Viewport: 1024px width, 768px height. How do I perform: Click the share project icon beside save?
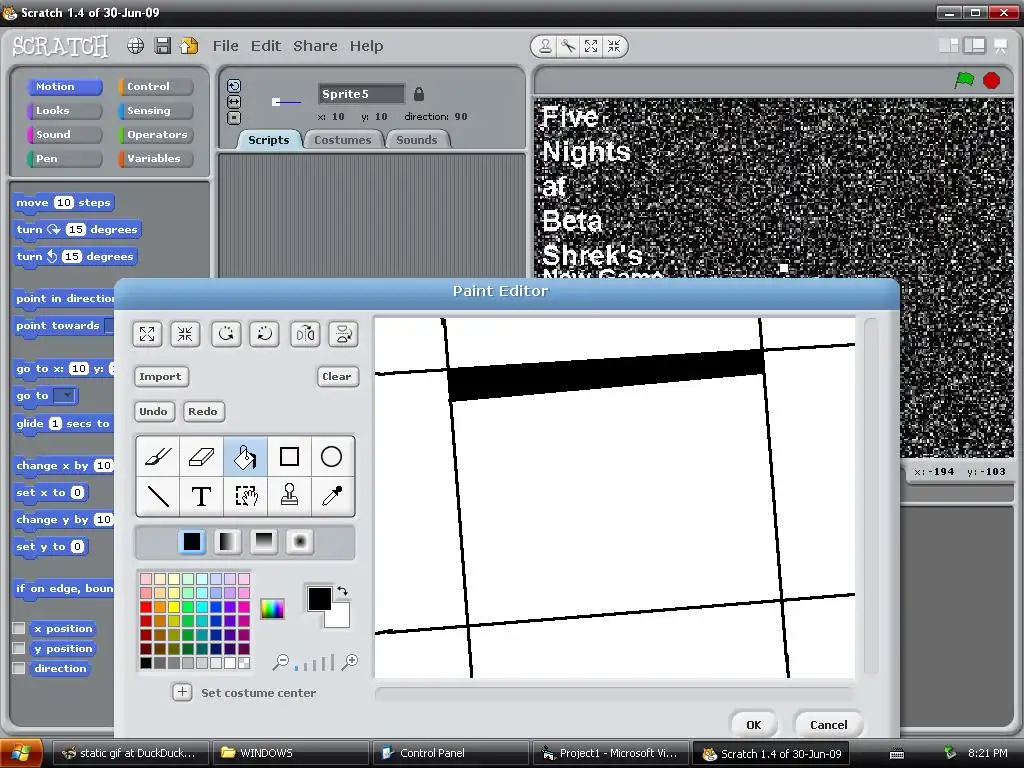(x=189, y=46)
